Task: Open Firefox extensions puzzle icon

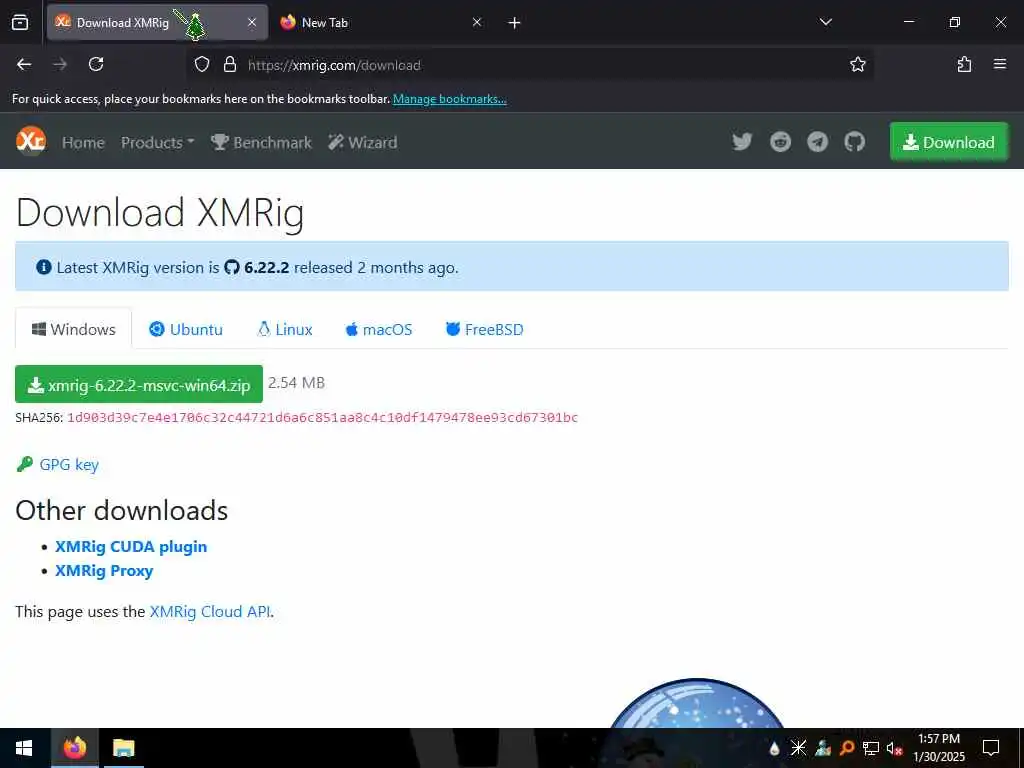Action: tap(964, 64)
